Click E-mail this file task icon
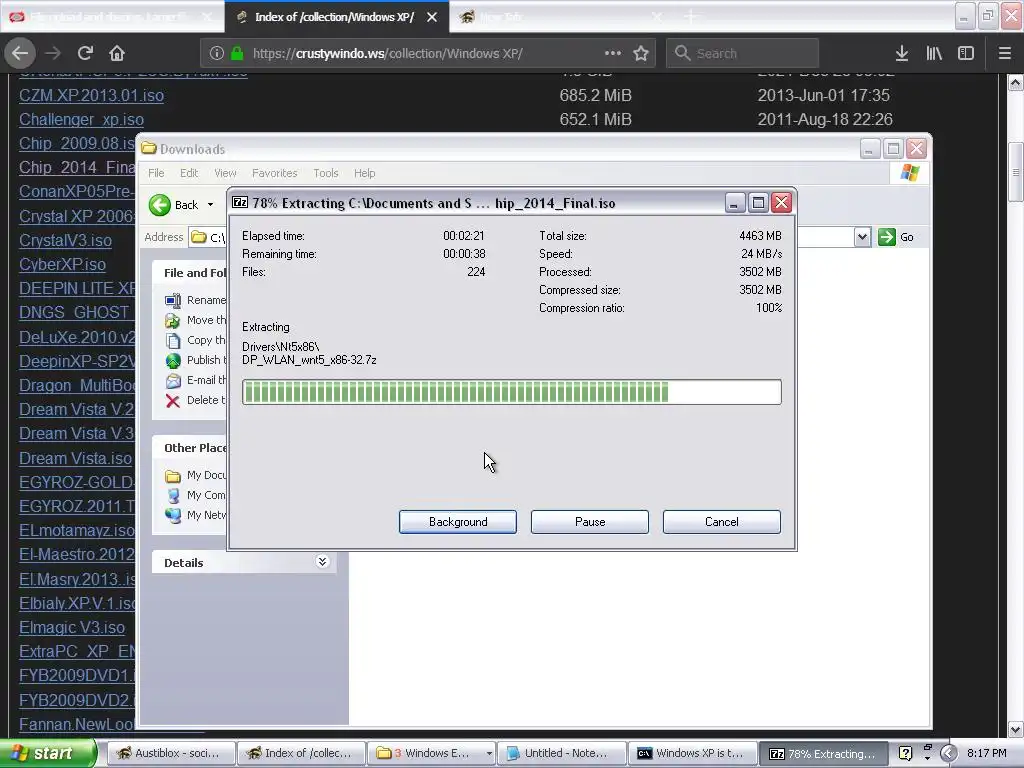The width and height of the screenshot is (1024, 768). click(172, 381)
